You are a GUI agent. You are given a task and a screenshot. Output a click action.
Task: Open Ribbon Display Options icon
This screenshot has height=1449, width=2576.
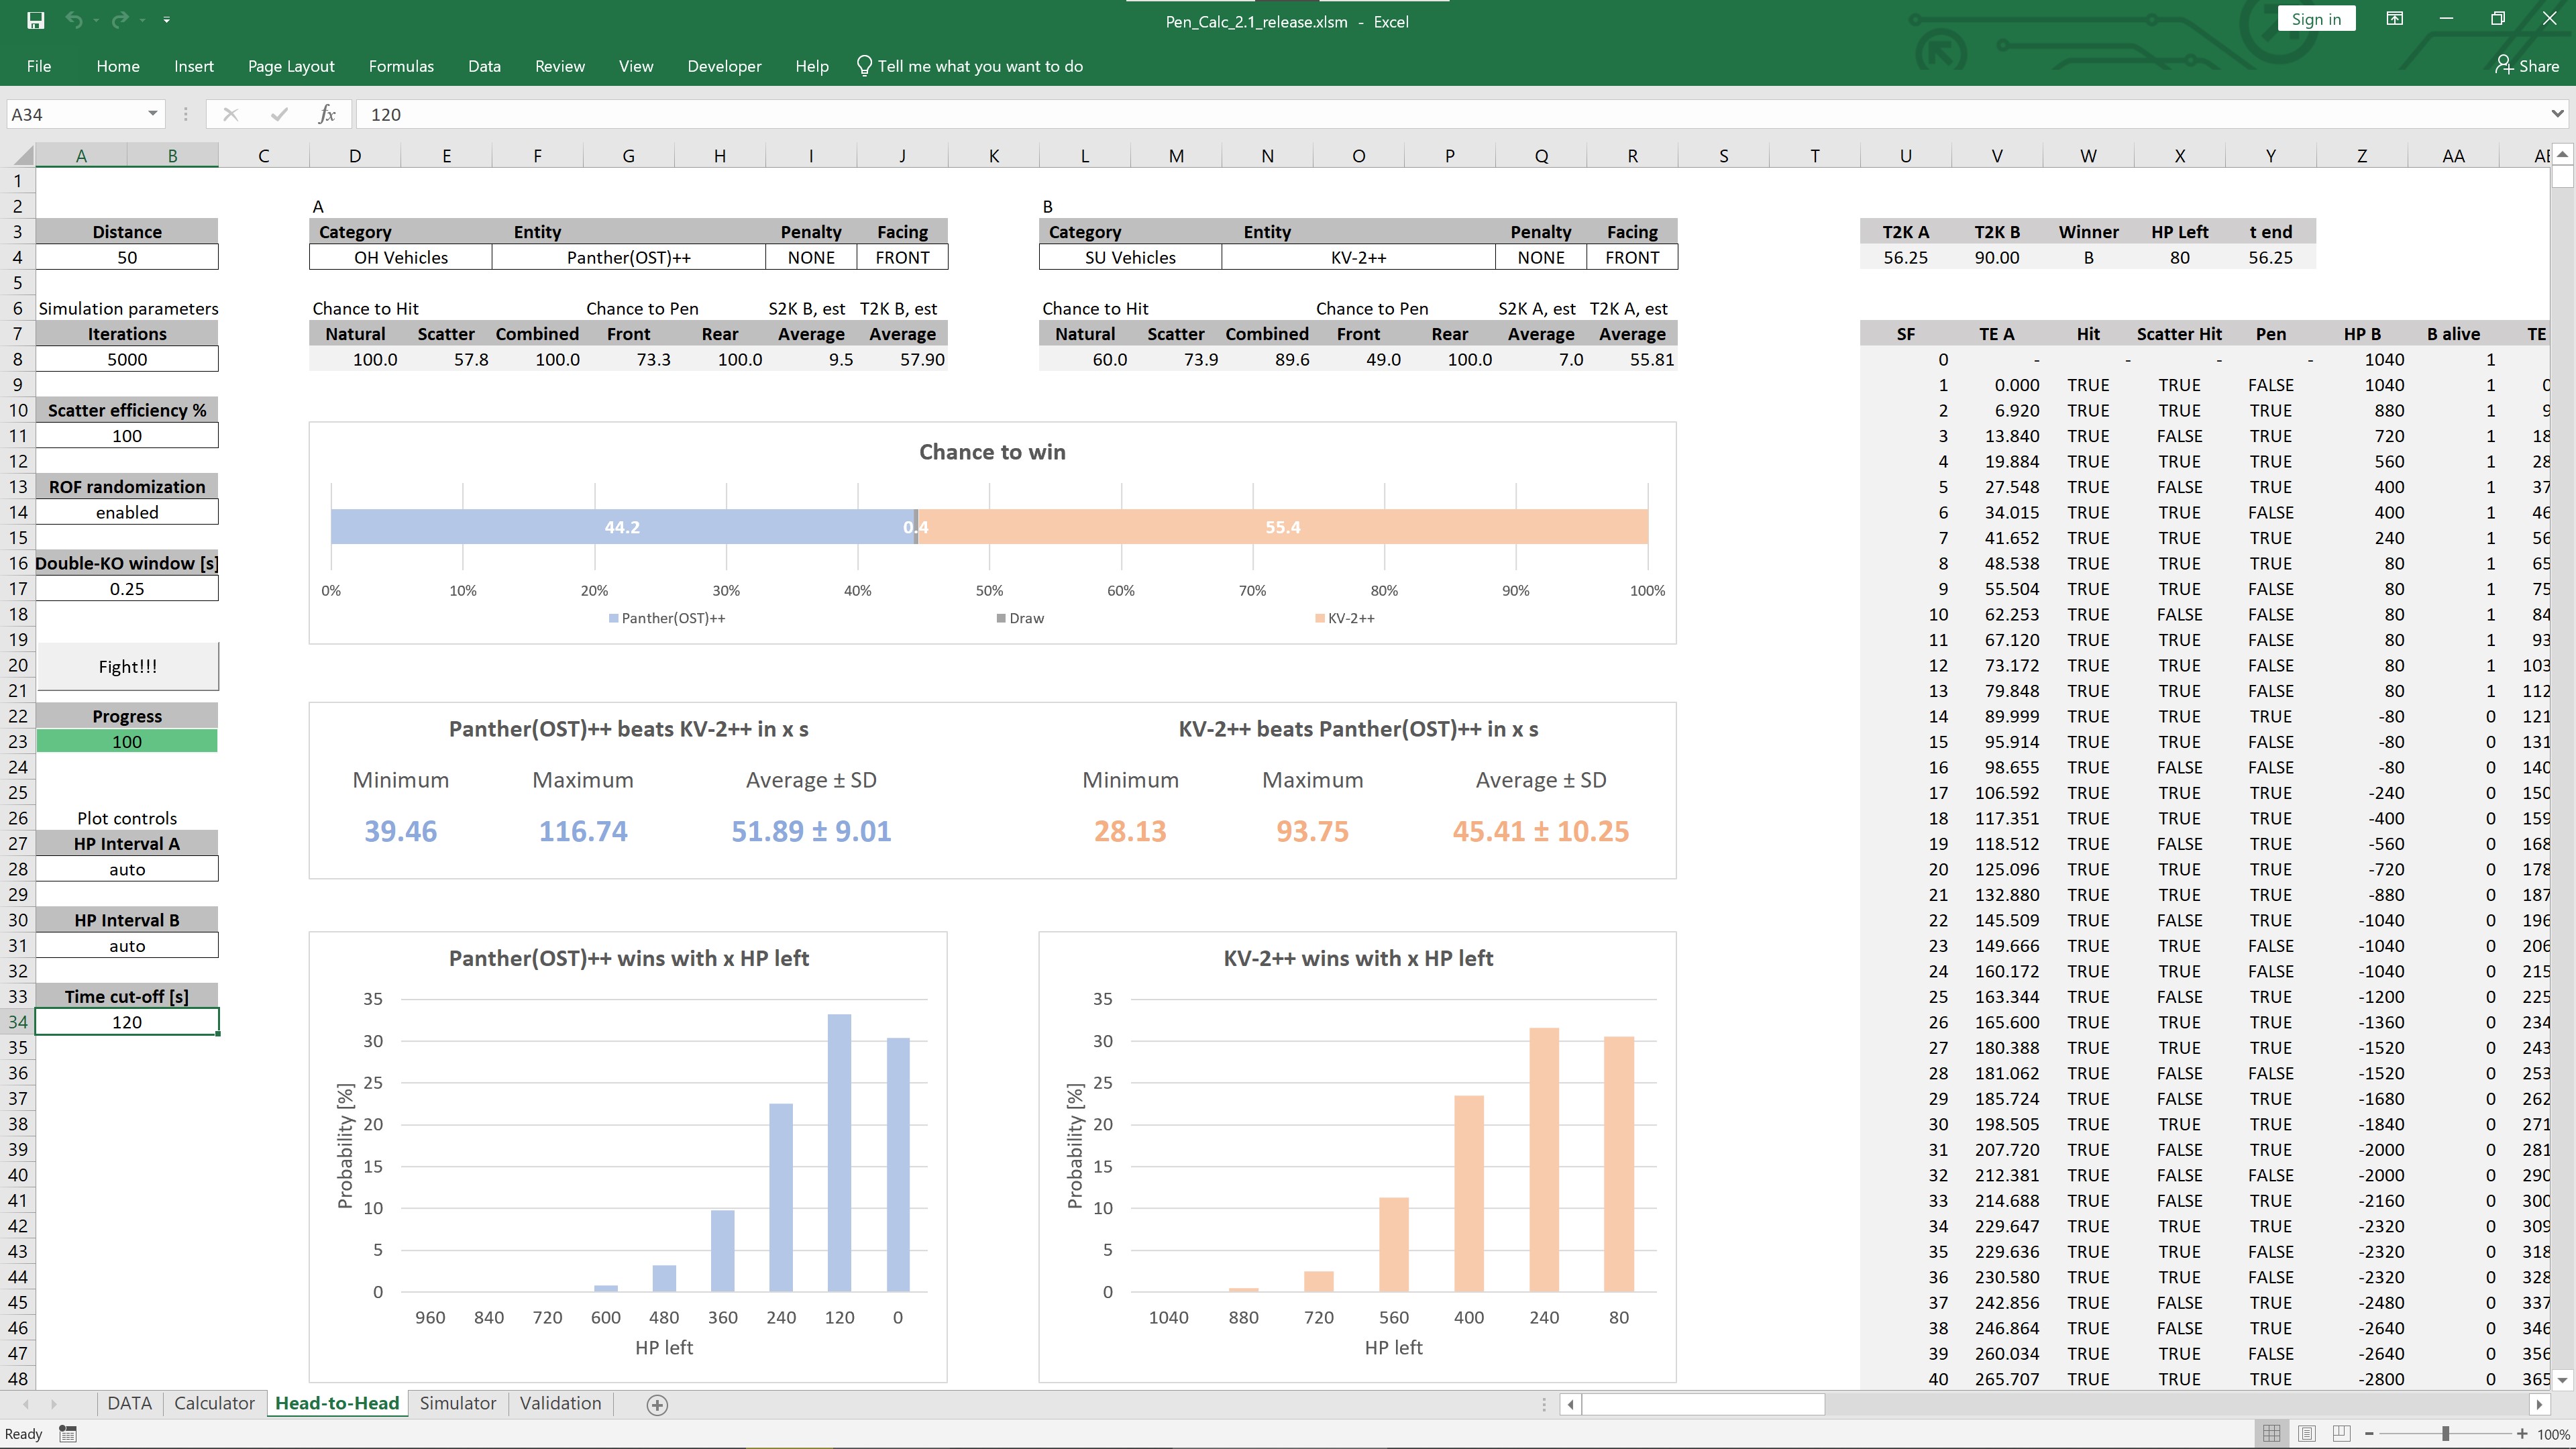2394,19
